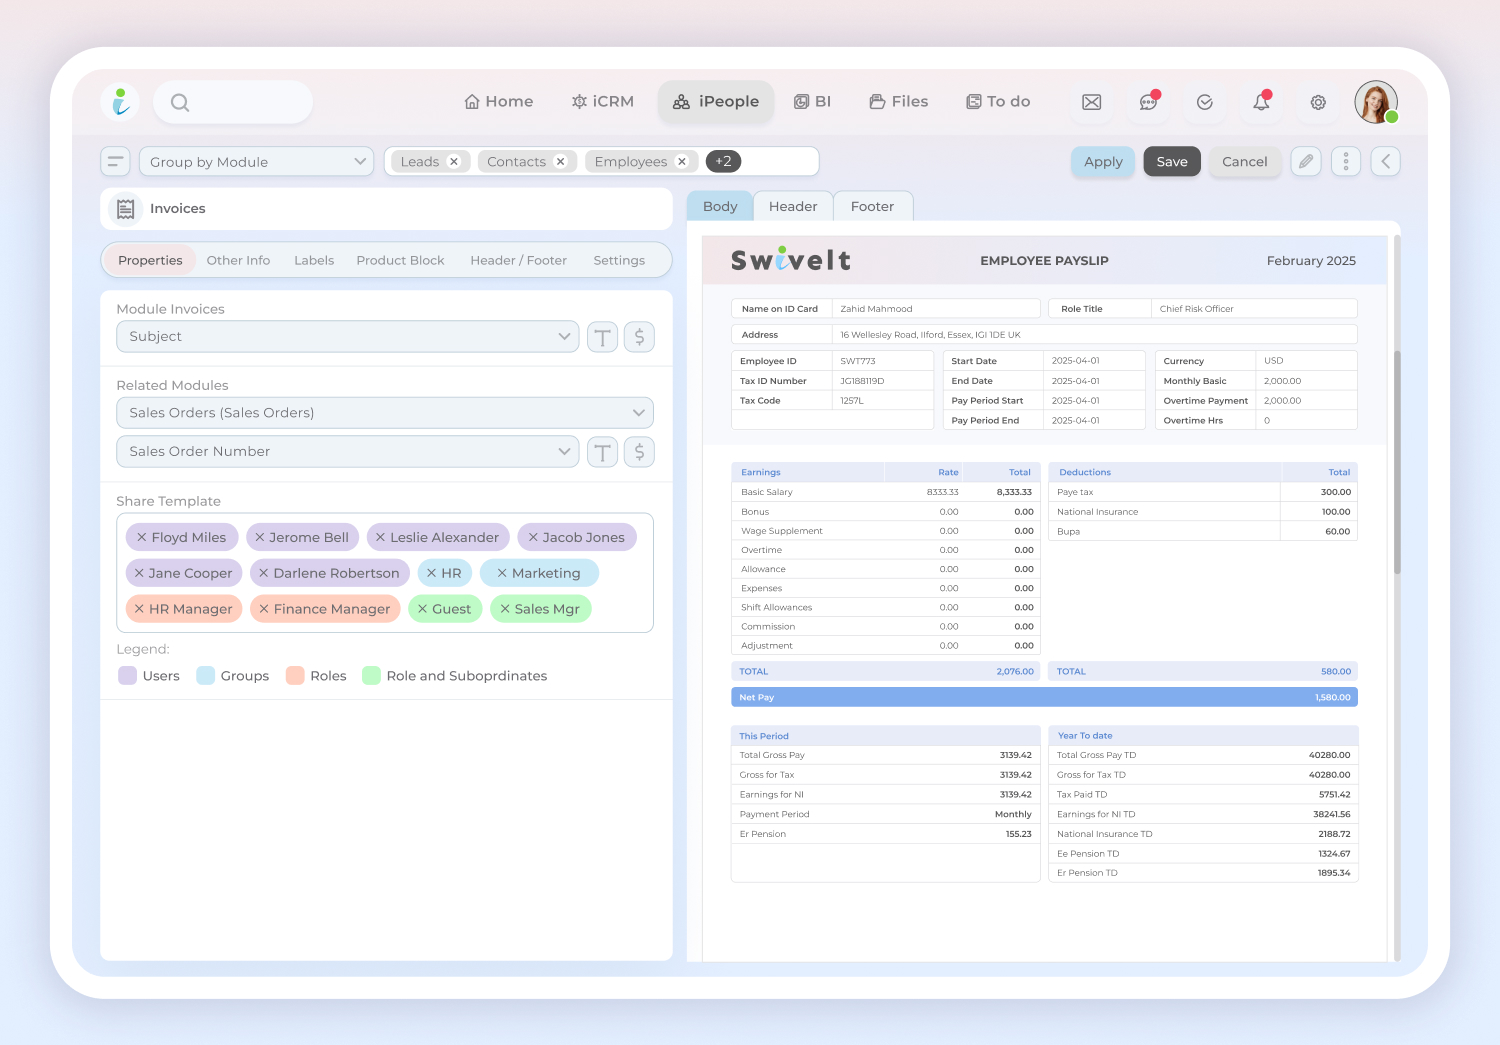Open the Product Block tab
This screenshot has width=1500, height=1045.
(x=400, y=260)
